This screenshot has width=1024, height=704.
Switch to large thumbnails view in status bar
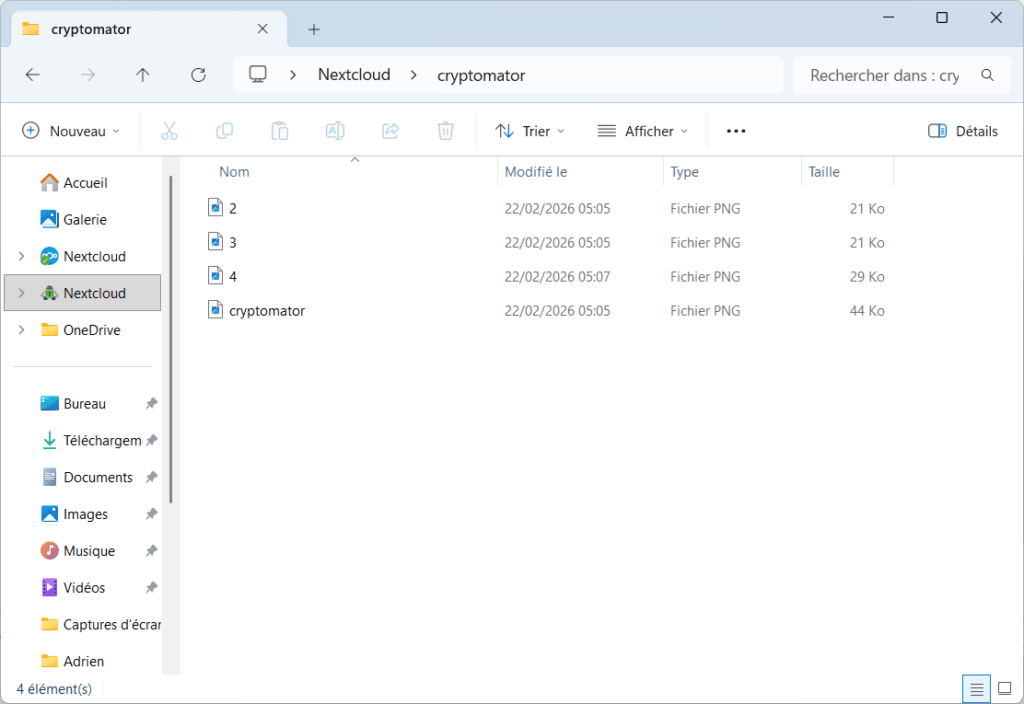tap(1003, 688)
